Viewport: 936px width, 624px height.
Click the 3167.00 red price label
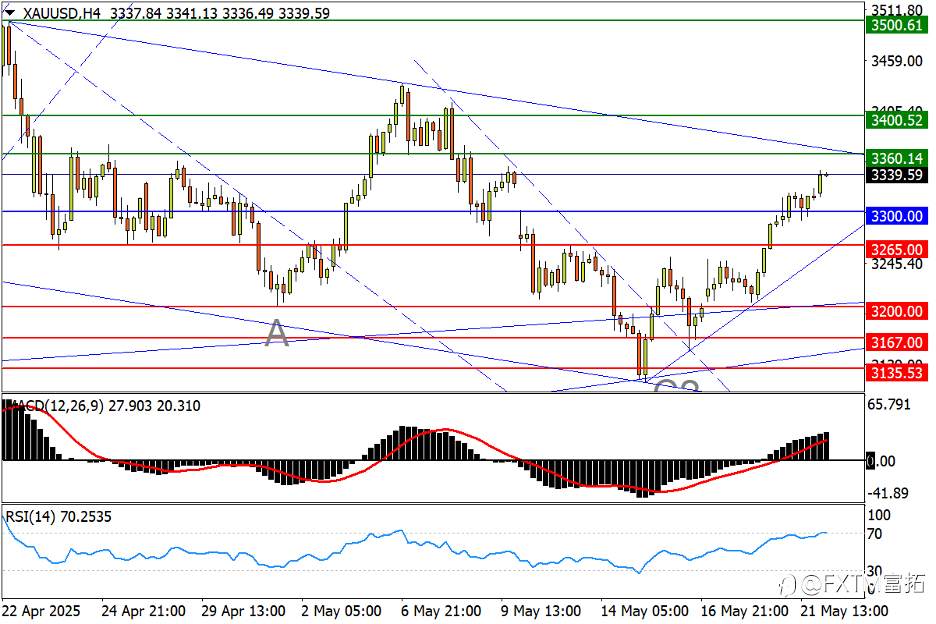coord(897,342)
